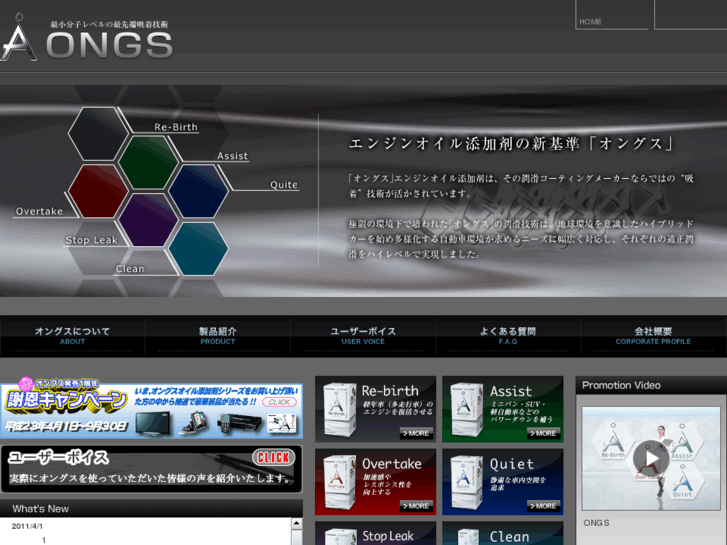Viewport: 727px width, 545px height.
Task: Click the teal Clean hexagon
Action: click(198, 249)
